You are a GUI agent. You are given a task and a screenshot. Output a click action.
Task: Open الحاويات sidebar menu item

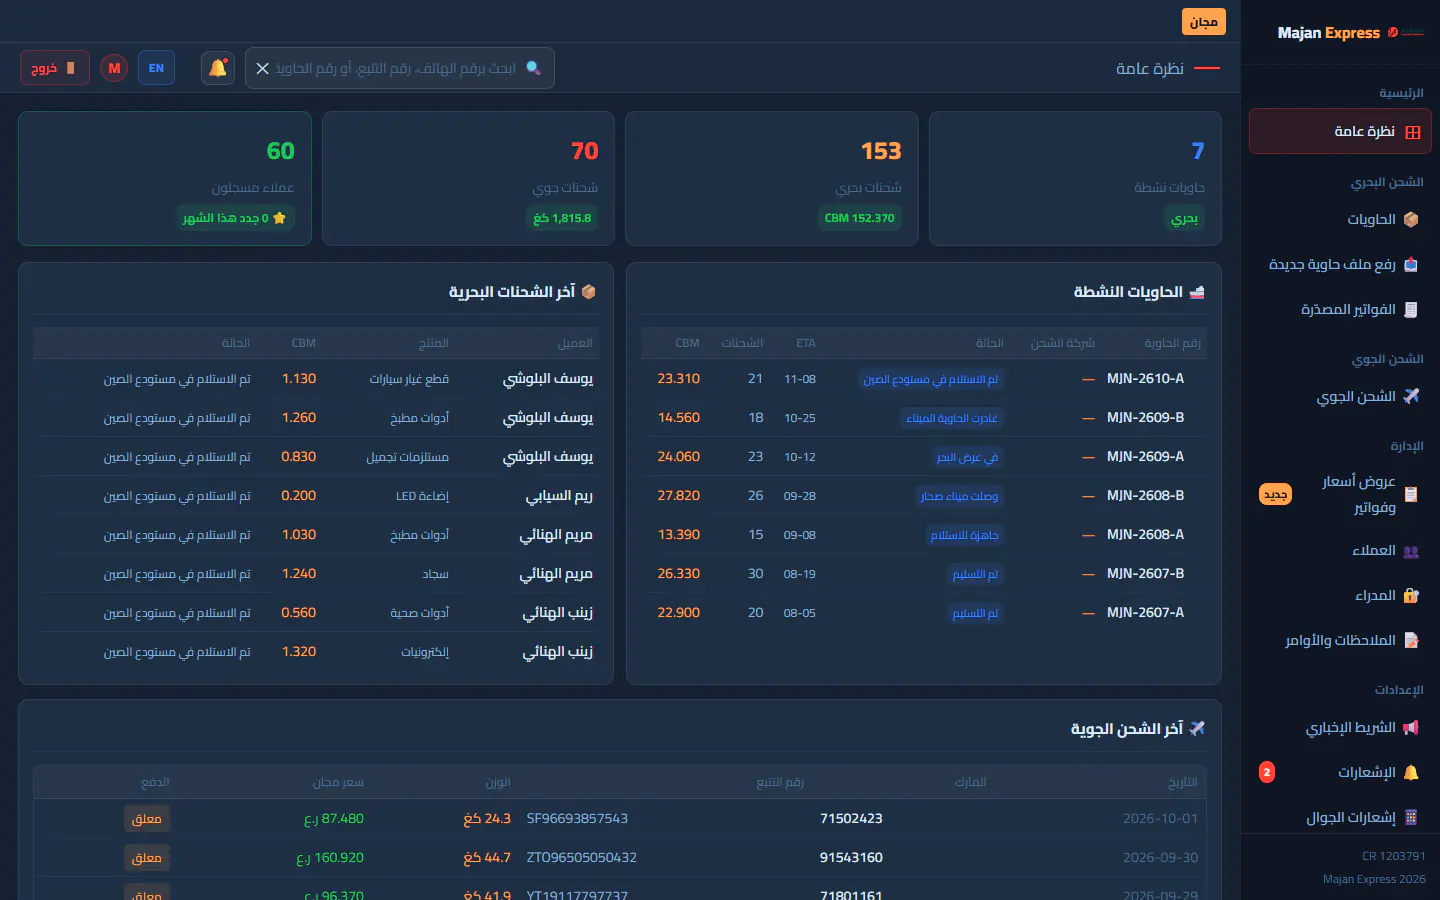coord(1340,219)
